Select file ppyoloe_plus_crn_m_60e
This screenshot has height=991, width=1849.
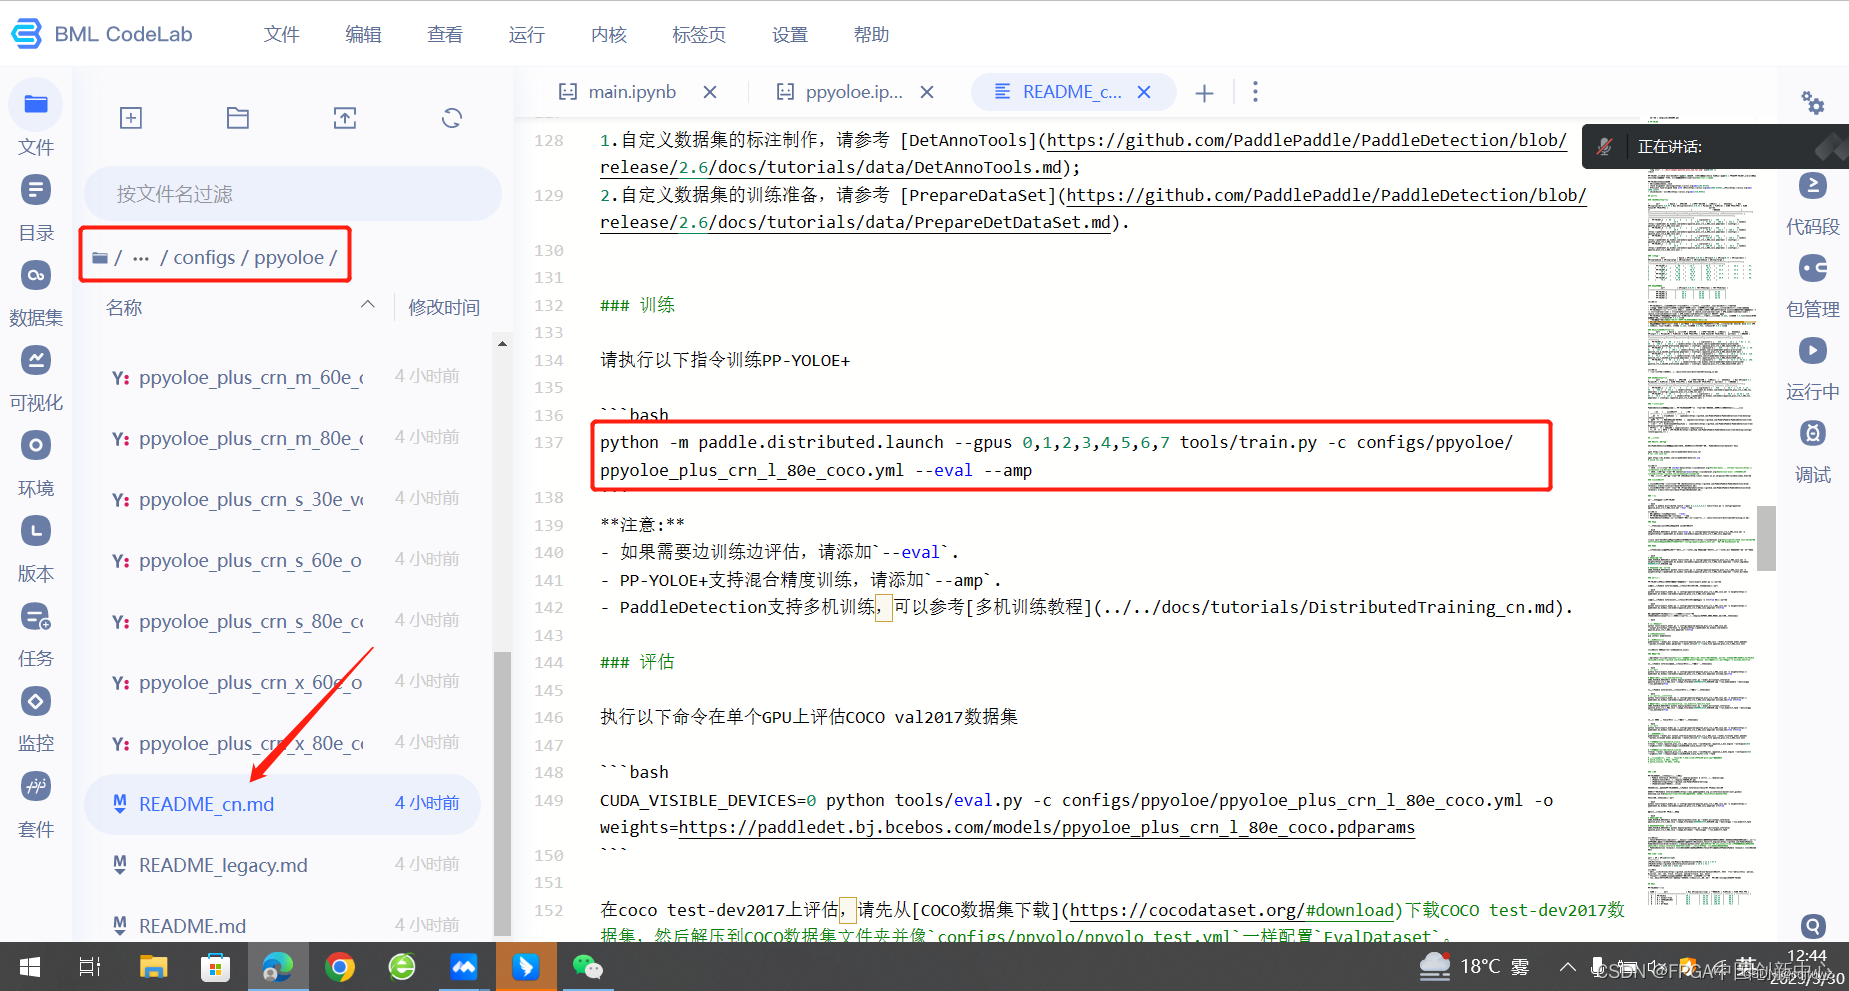coord(283,377)
